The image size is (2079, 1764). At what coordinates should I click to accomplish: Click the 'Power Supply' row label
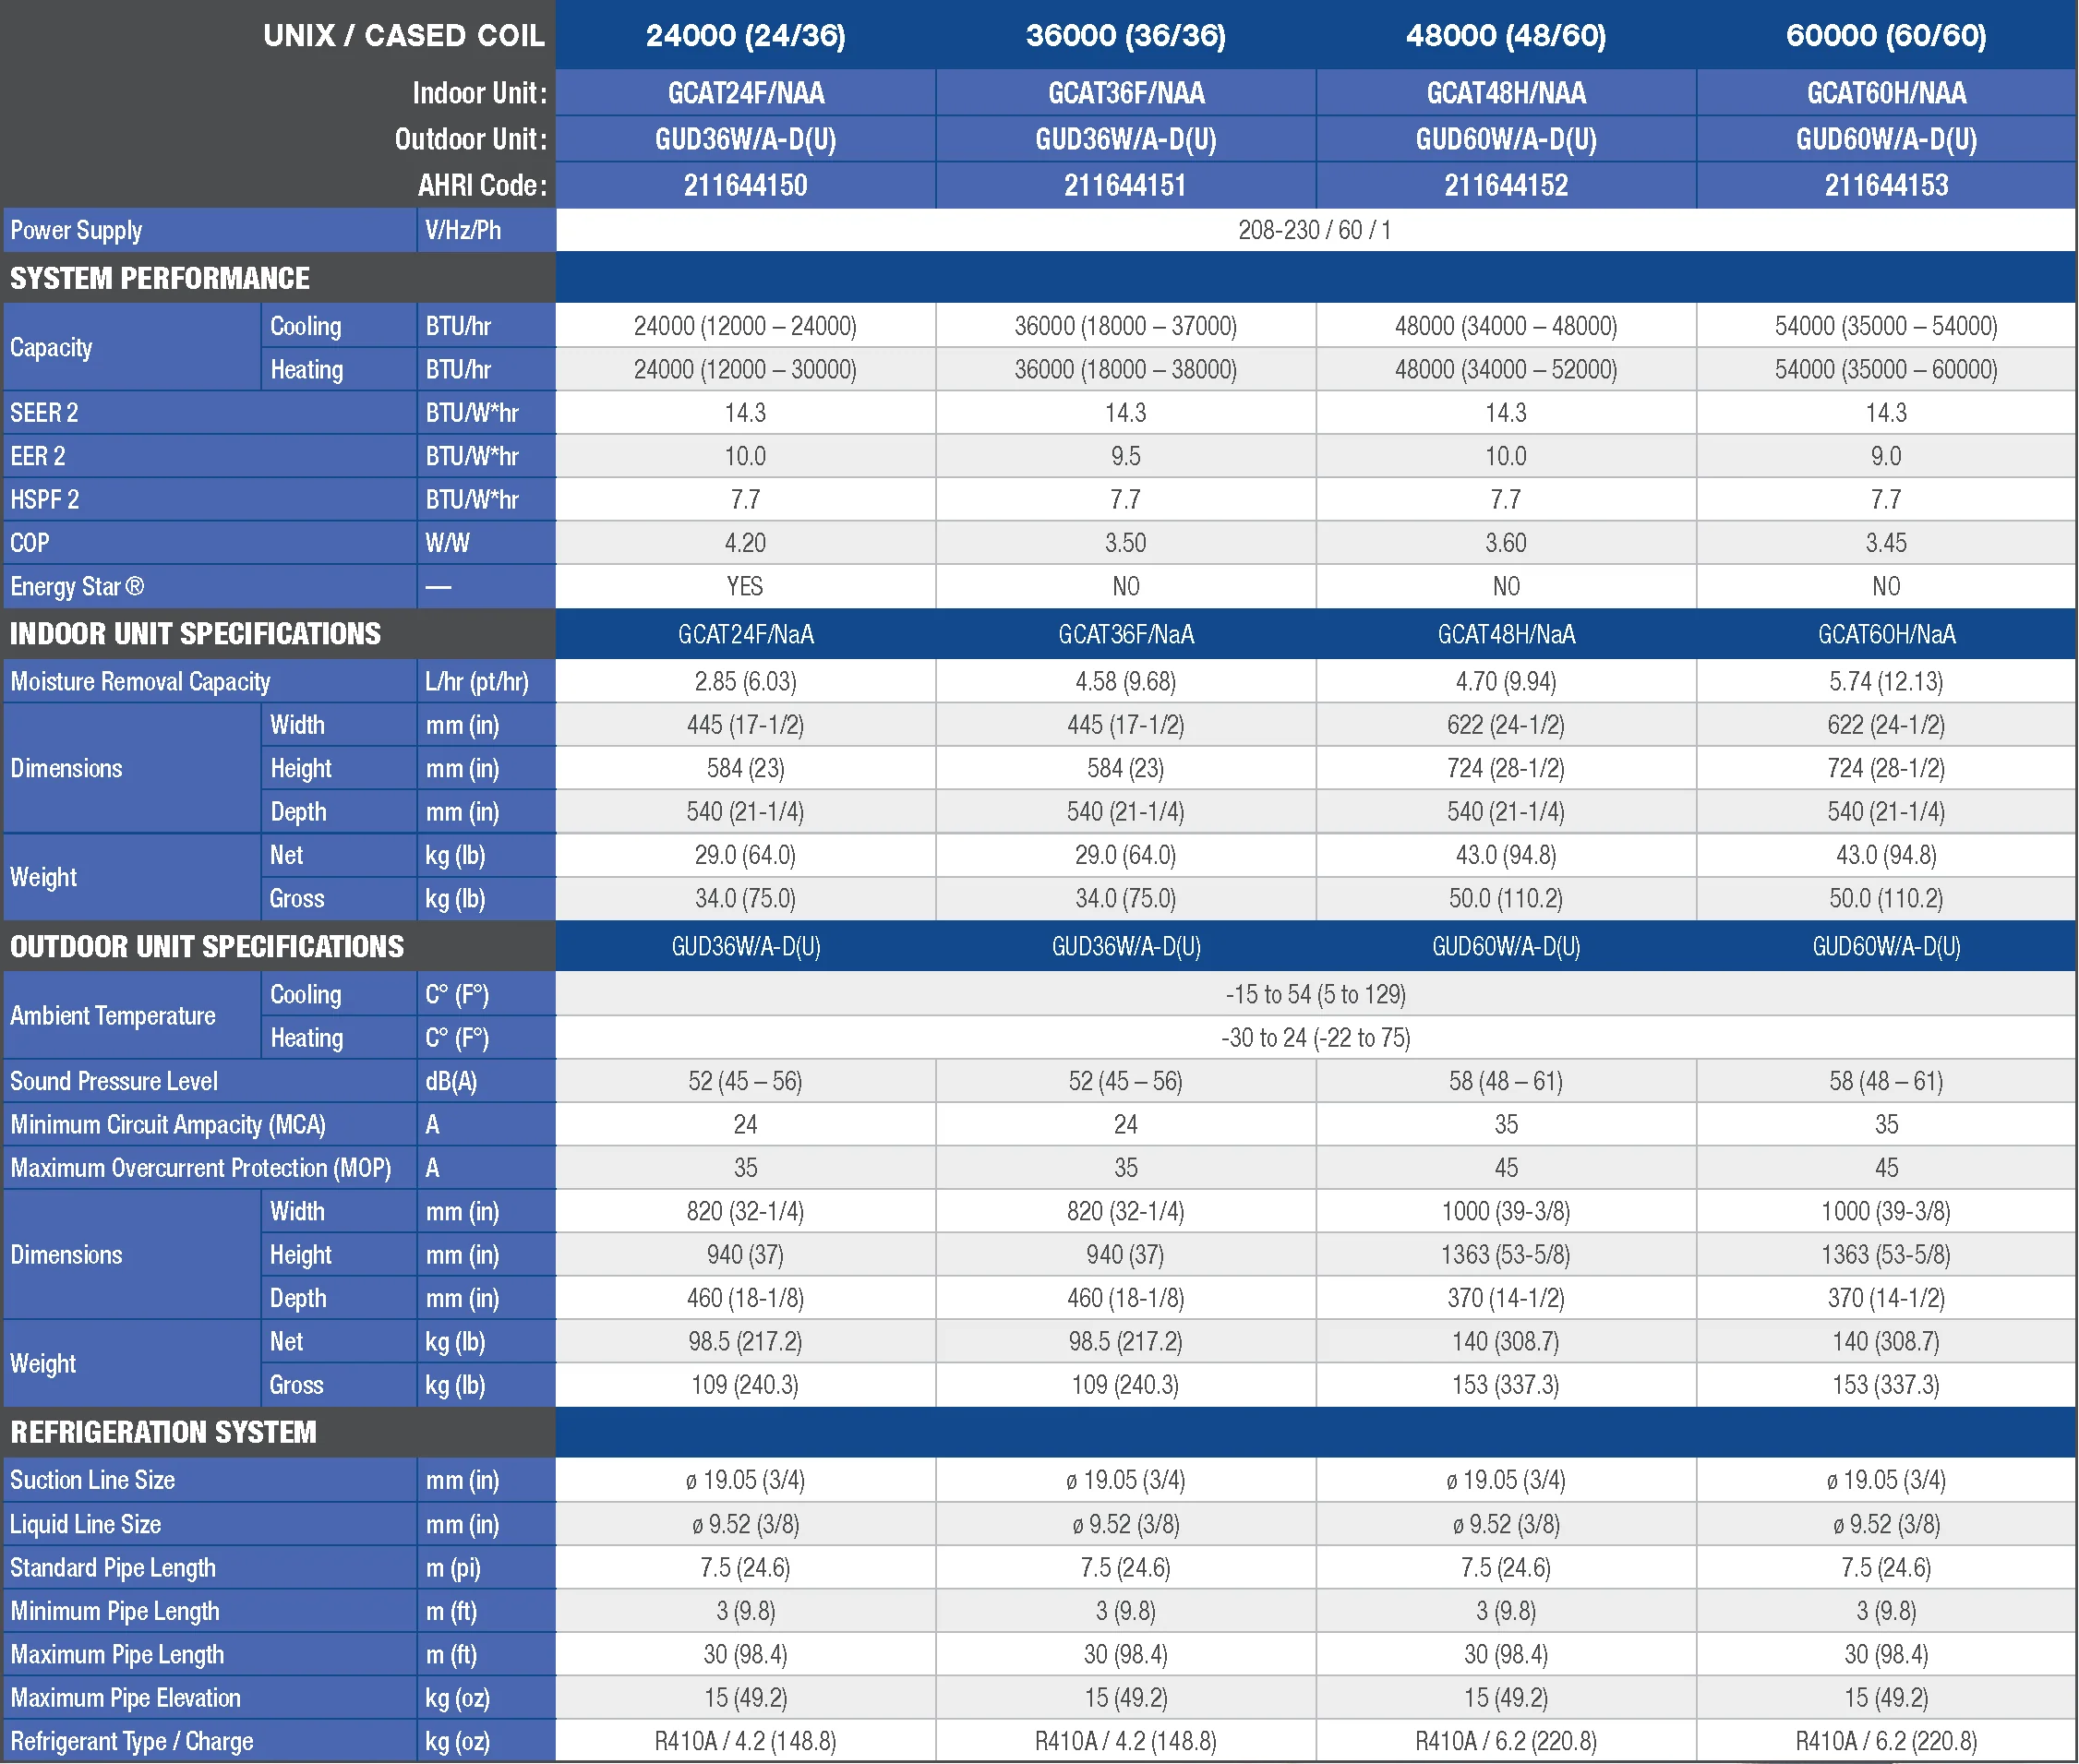pos(76,230)
